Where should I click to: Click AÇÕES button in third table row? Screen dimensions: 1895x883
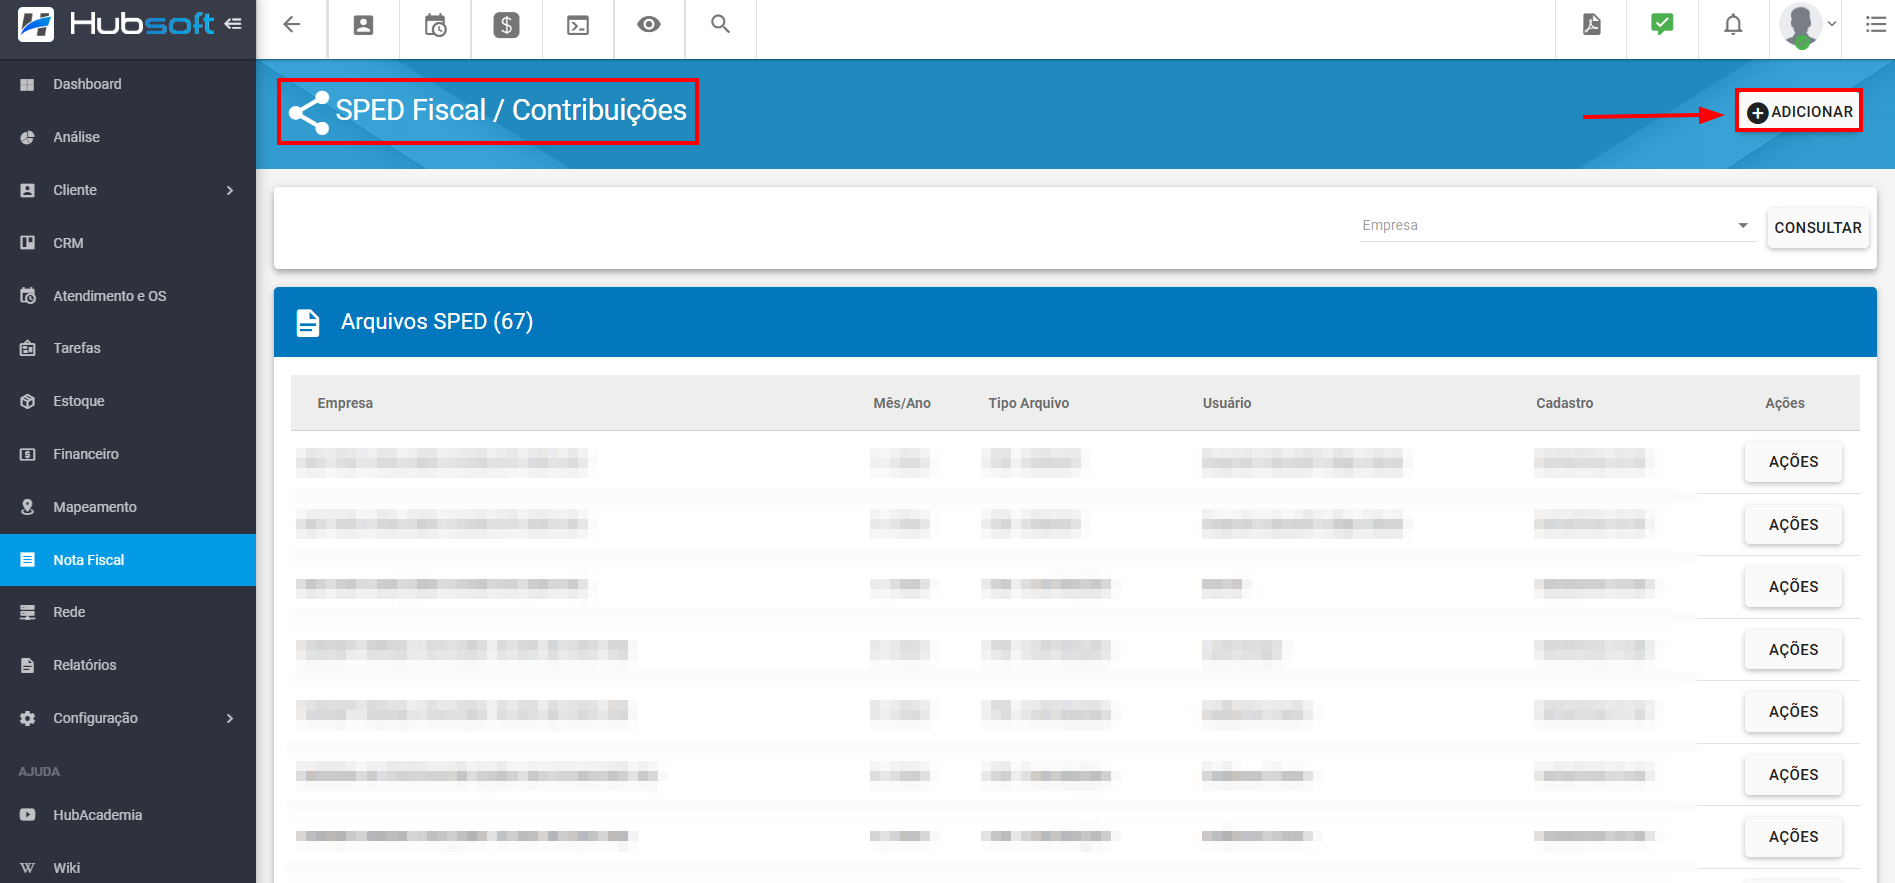[1793, 587]
